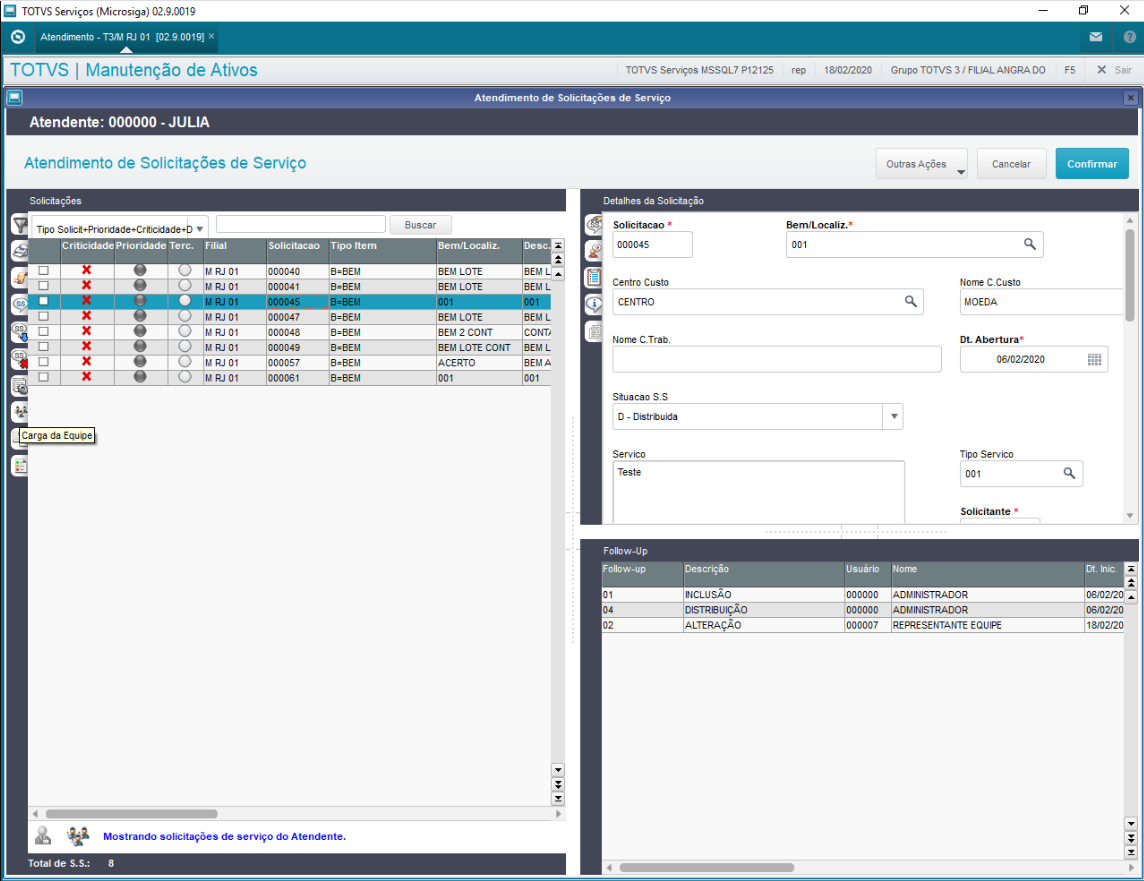
Task: Check the box for solicitation 000057
Action: click(43, 362)
